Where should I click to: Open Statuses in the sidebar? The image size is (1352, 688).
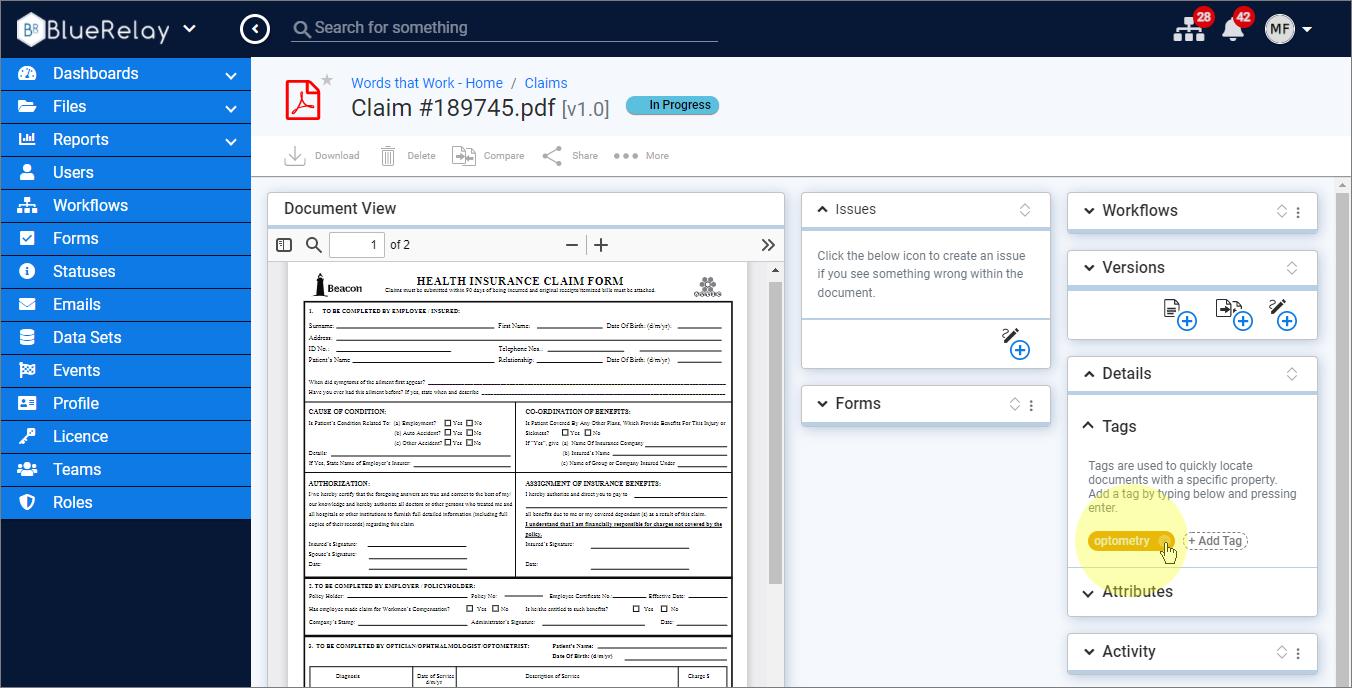point(125,272)
